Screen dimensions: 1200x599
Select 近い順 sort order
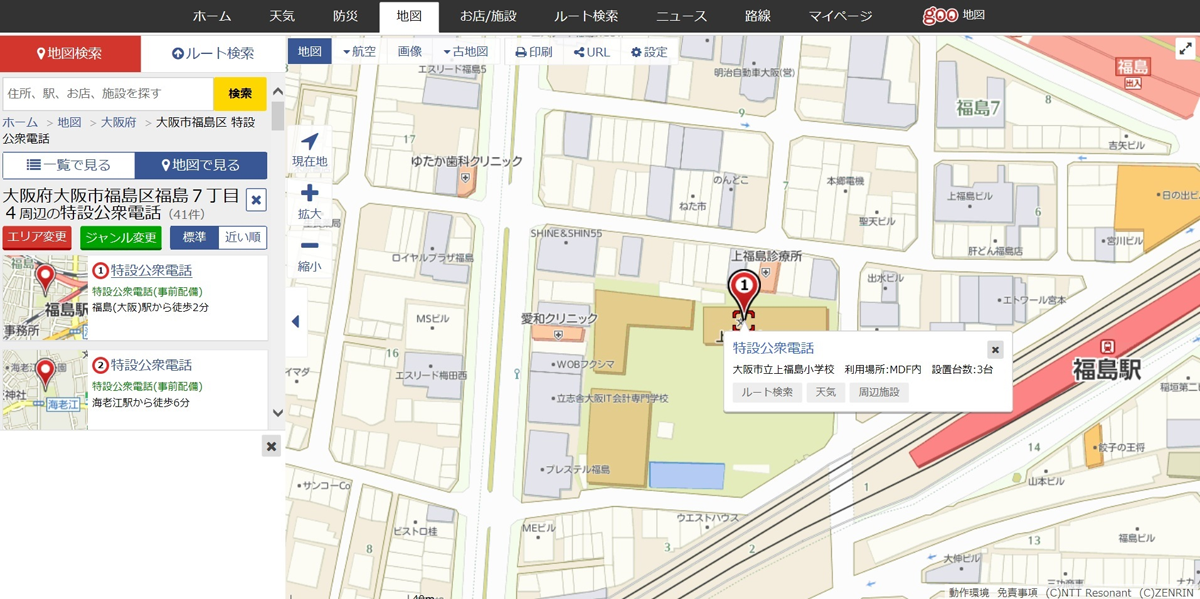pyautogui.click(x=243, y=237)
